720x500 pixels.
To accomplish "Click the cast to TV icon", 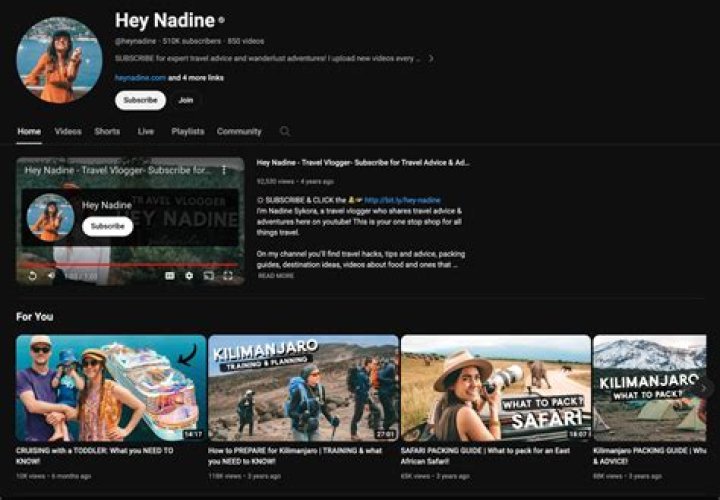I will pyautogui.click(x=209, y=275).
